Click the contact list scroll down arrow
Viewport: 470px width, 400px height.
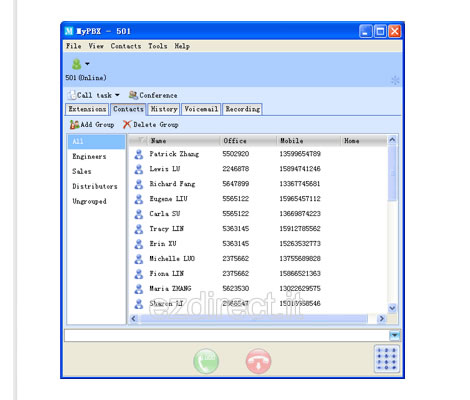(x=392, y=308)
